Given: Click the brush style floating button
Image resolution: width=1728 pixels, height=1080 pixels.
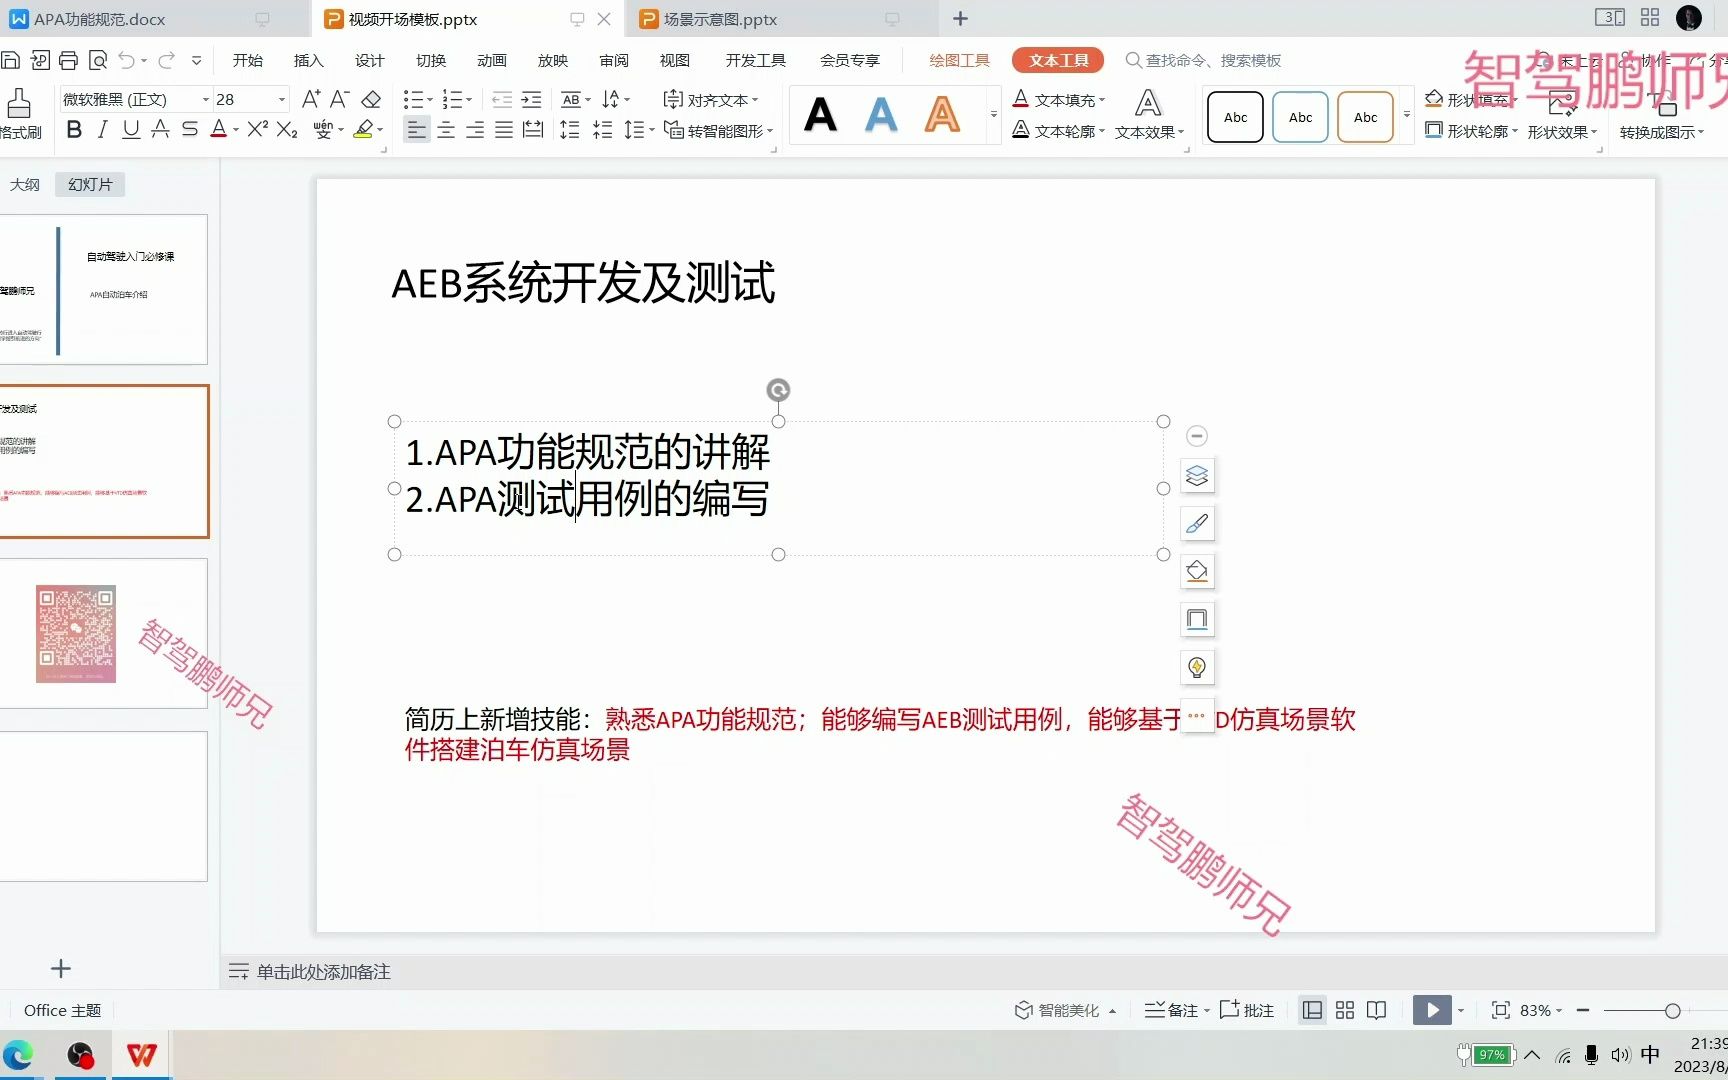Looking at the screenshot, I should [1197, 524].
